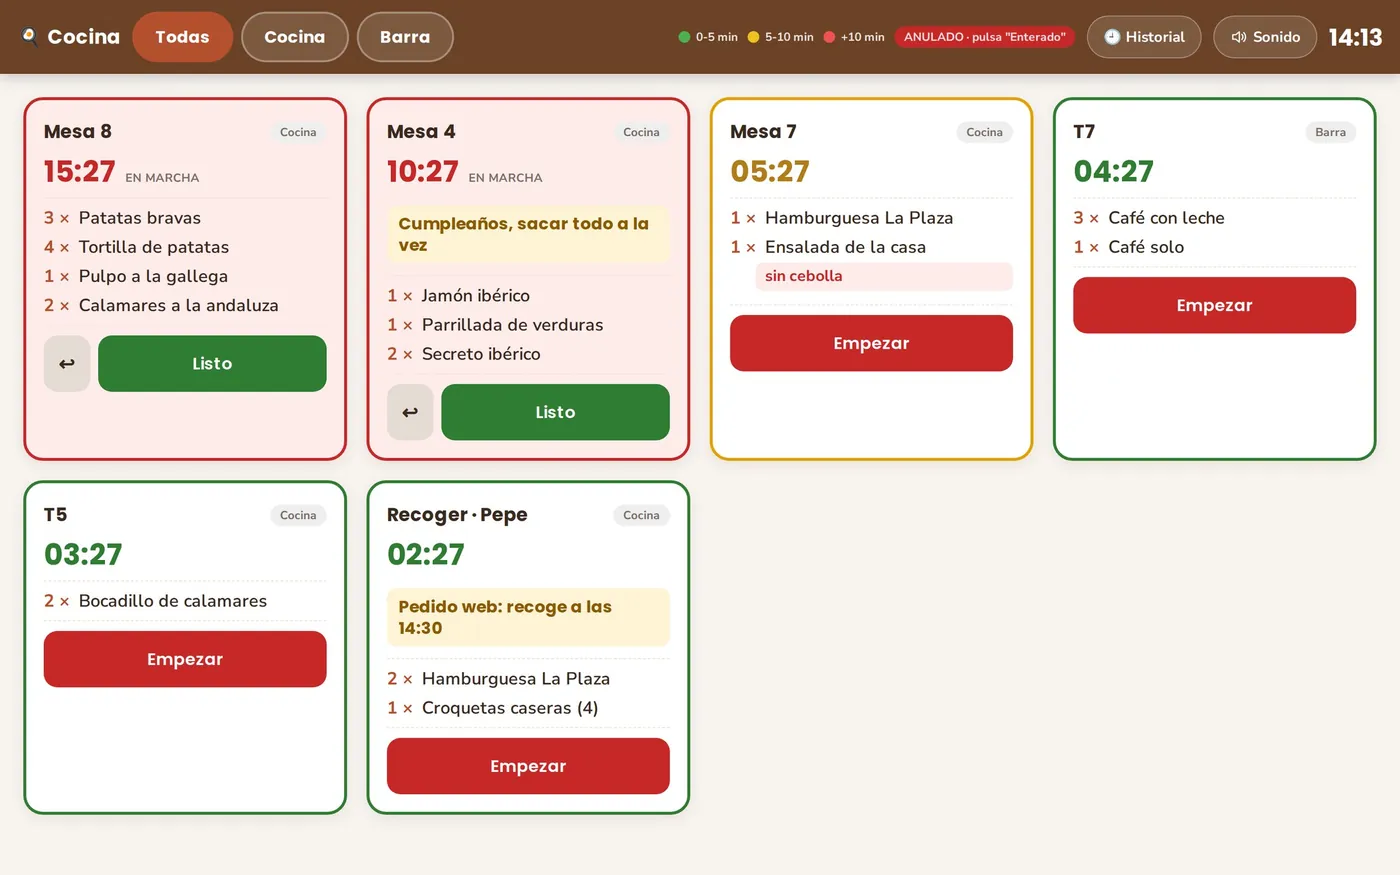The height and width of the screenshot is (875, 1400).
Task: Select the Cumpleaños note on Mesa 4
Action: click(528, 235)
